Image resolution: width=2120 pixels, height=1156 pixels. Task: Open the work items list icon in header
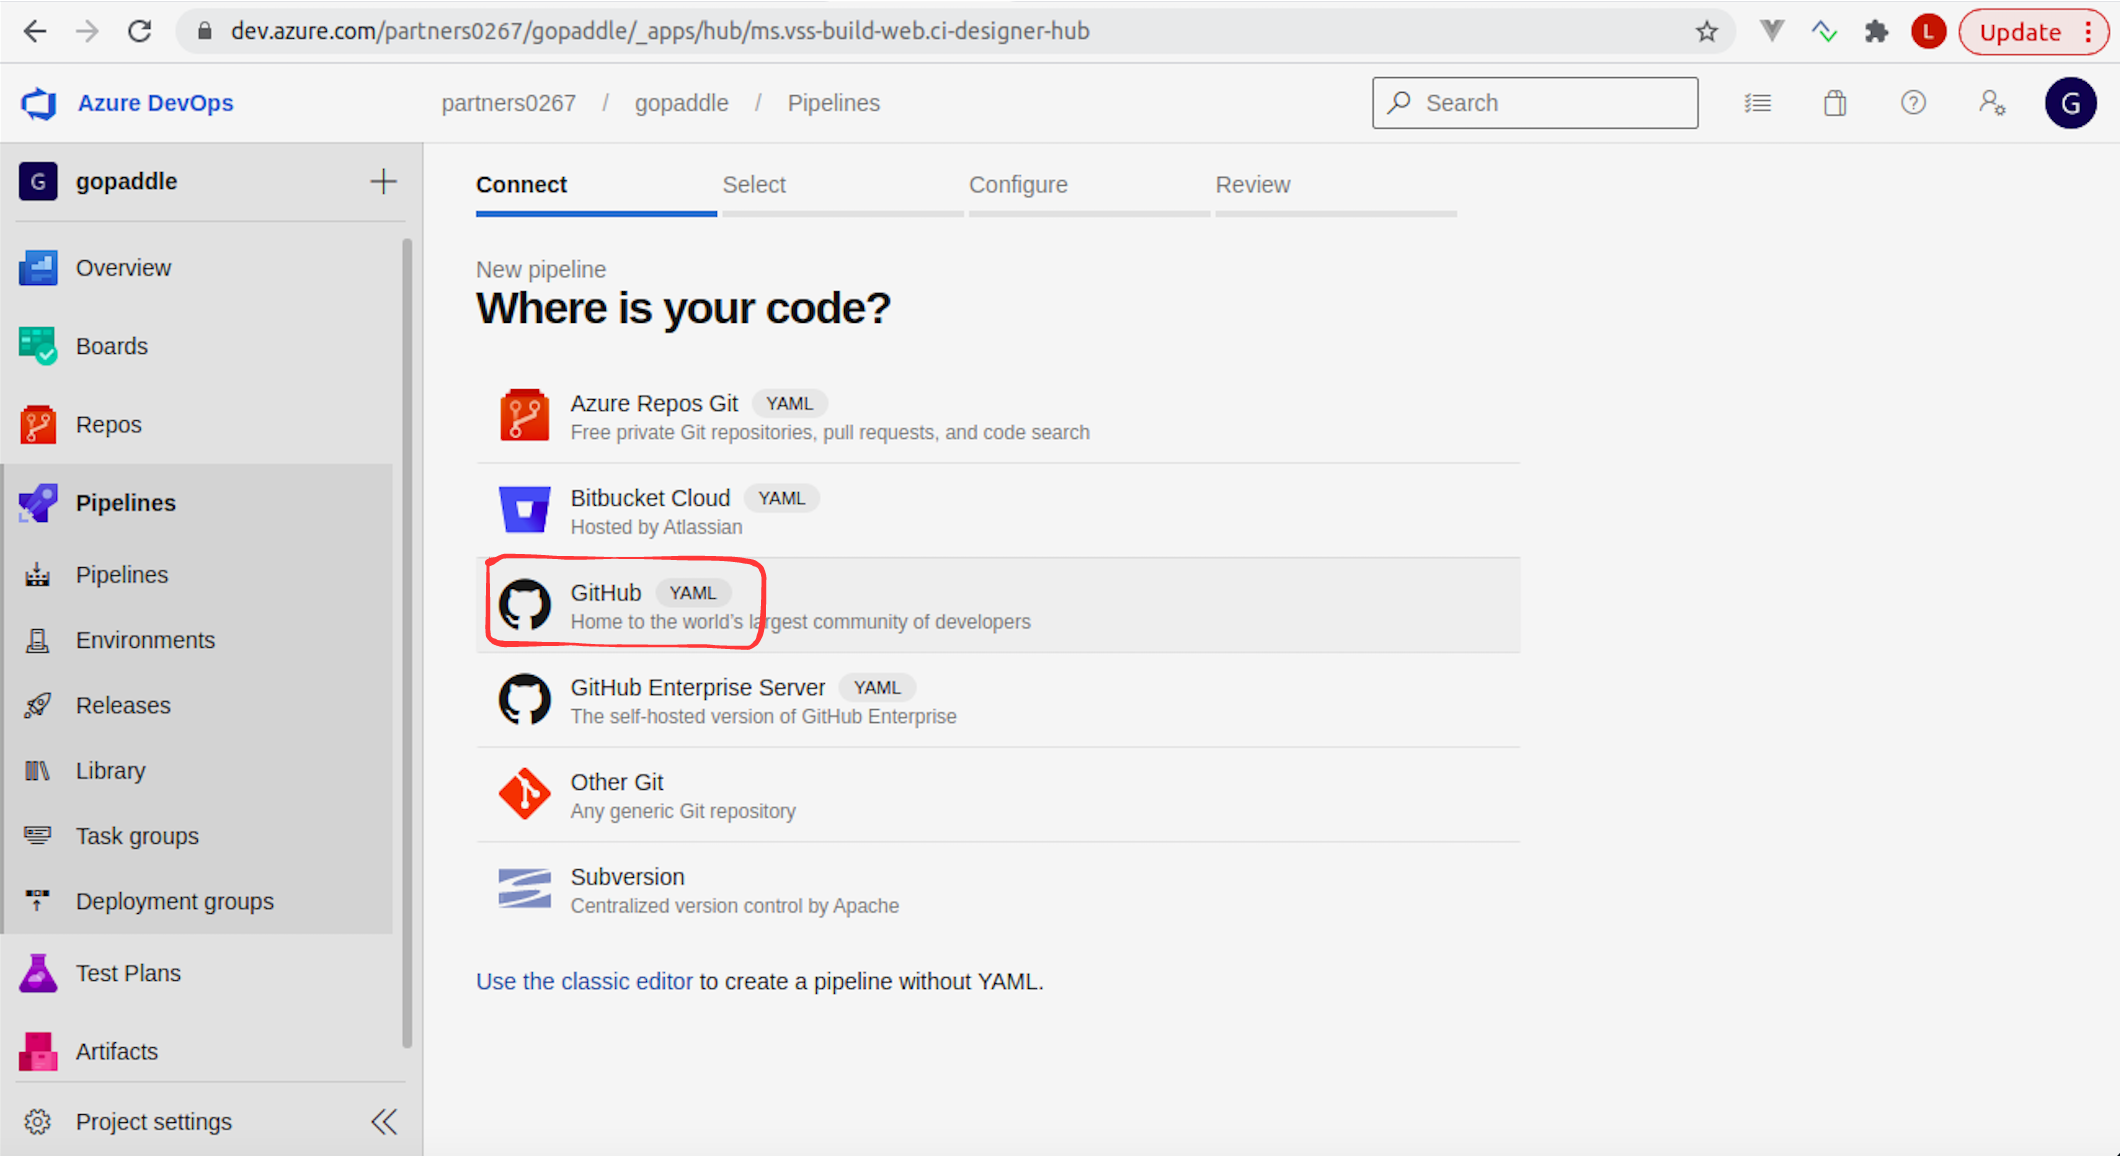click(1758, 103)
